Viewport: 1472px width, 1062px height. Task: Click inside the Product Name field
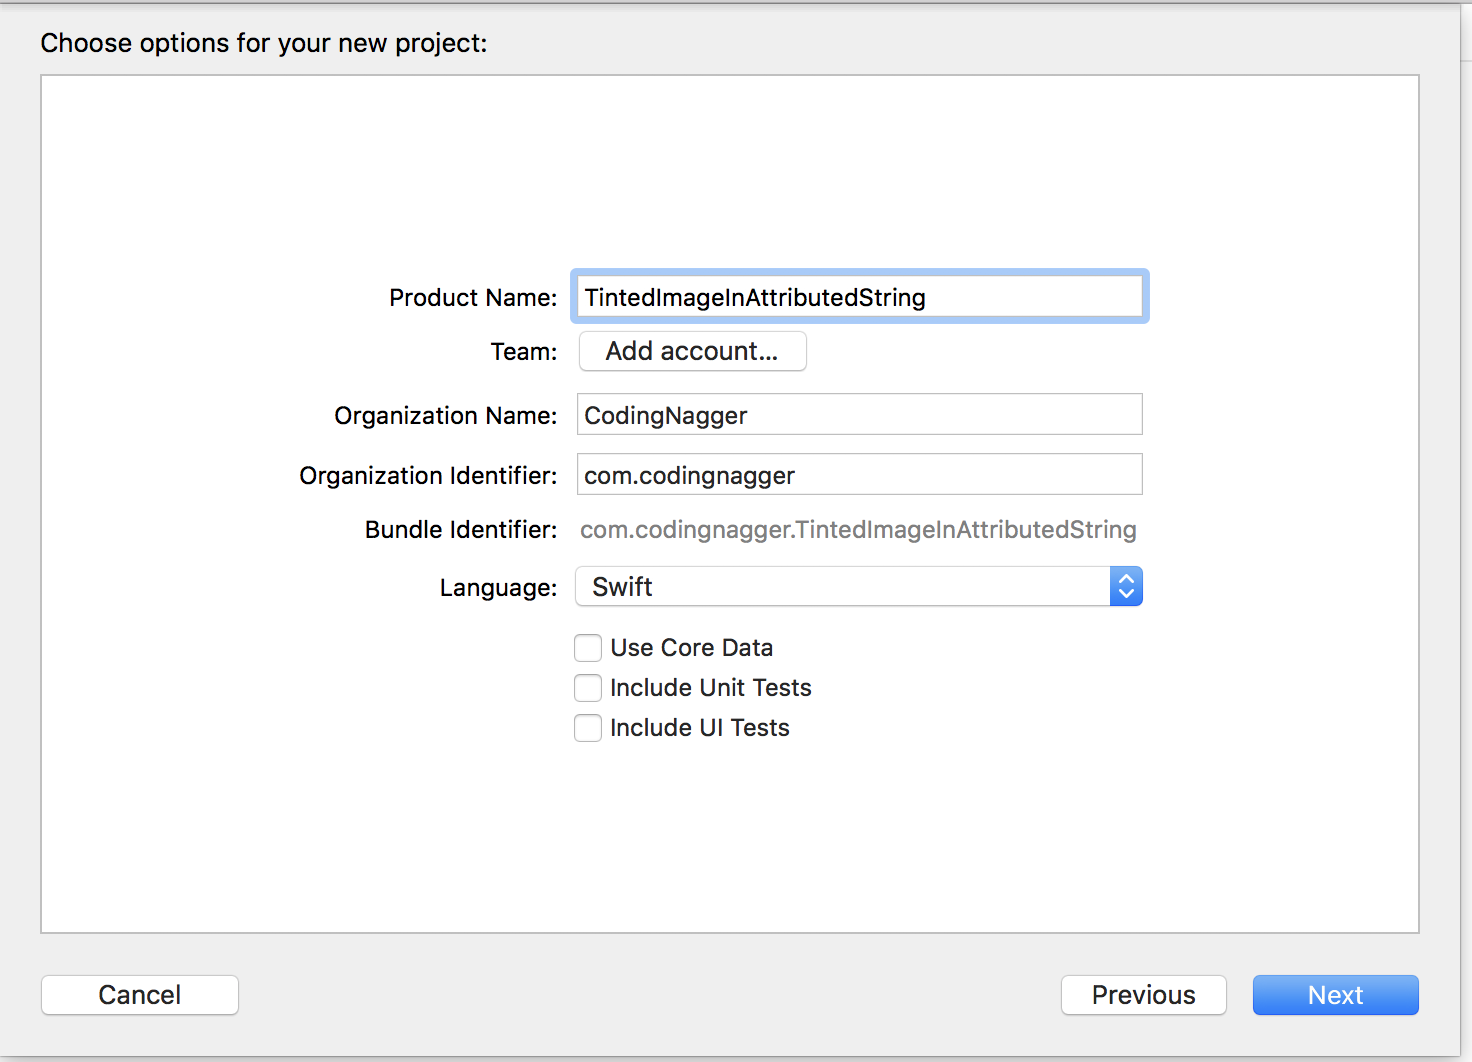pos(858,296)
